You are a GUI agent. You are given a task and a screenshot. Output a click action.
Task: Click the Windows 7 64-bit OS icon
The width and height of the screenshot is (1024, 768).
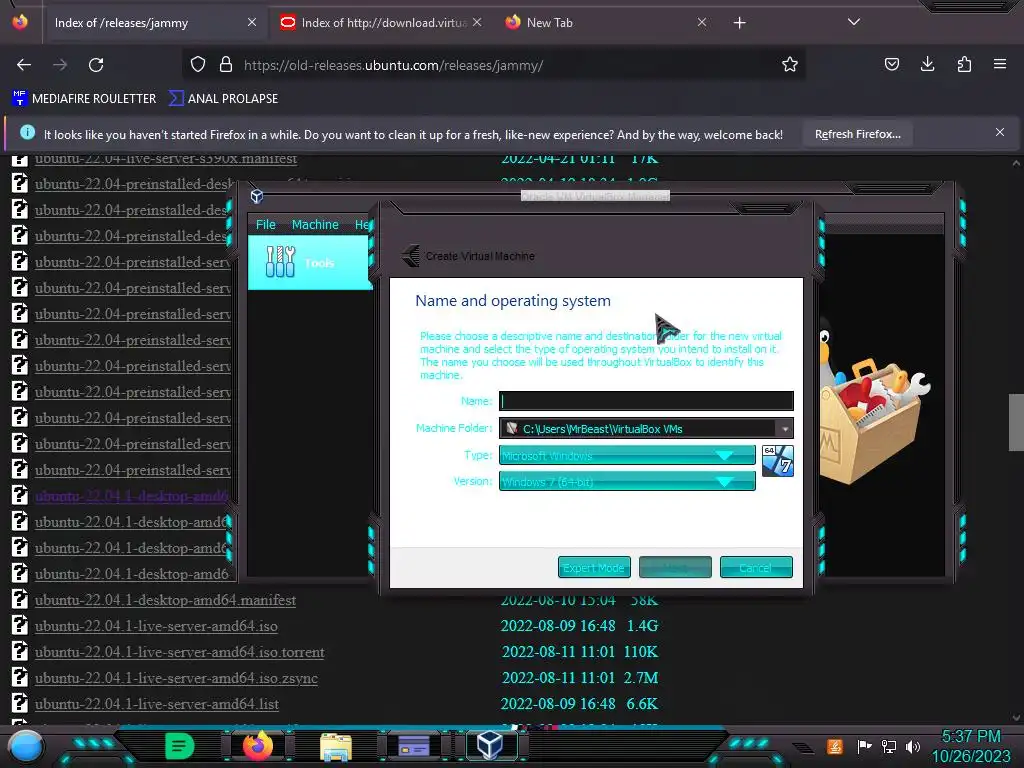point(777,461)
